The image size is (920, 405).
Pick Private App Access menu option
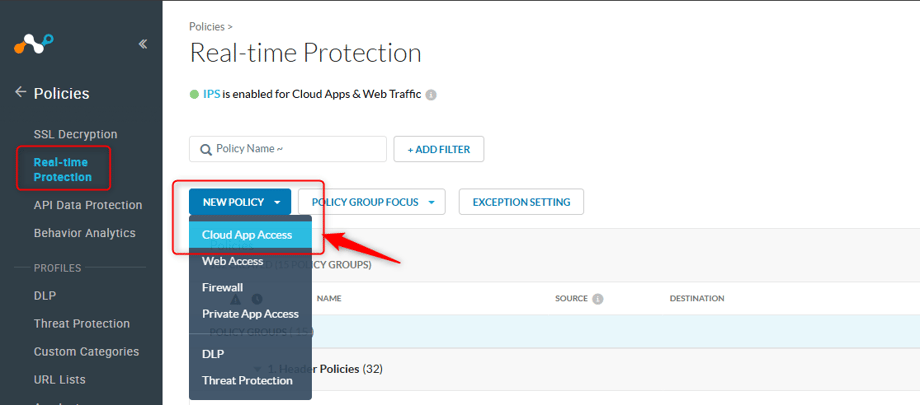tap(250, 313)
